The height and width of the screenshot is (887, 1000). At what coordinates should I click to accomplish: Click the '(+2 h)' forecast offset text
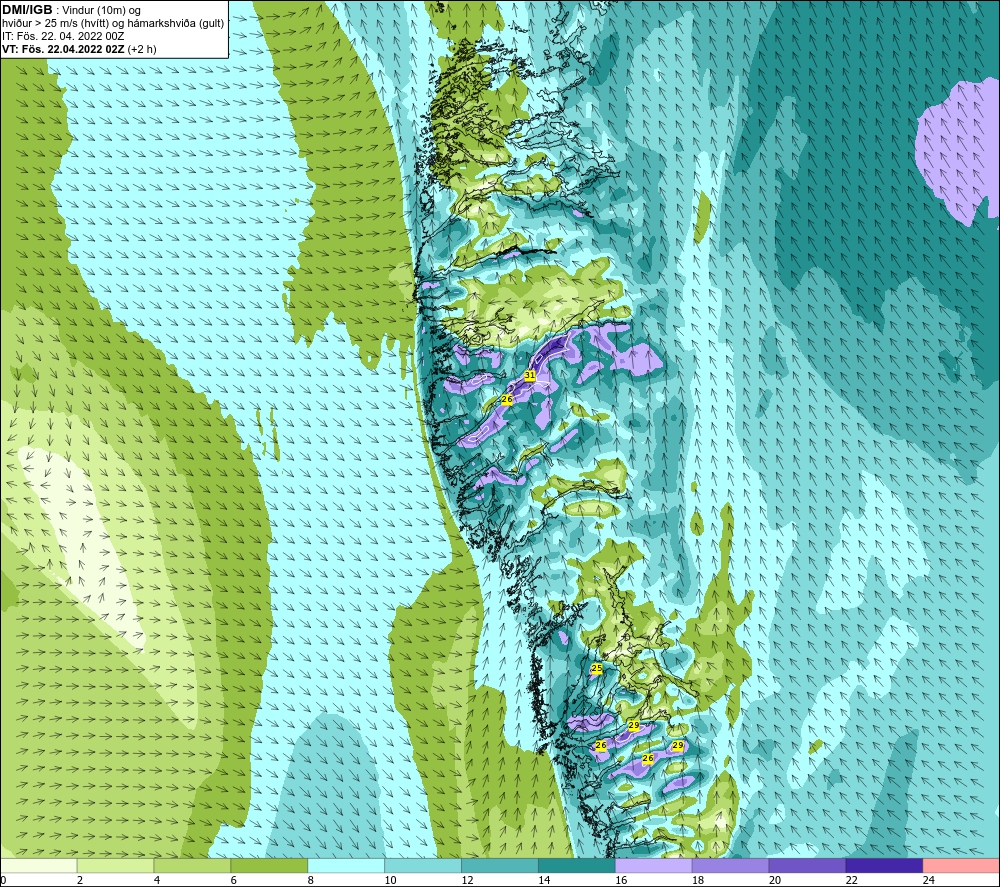click(142, 49)
